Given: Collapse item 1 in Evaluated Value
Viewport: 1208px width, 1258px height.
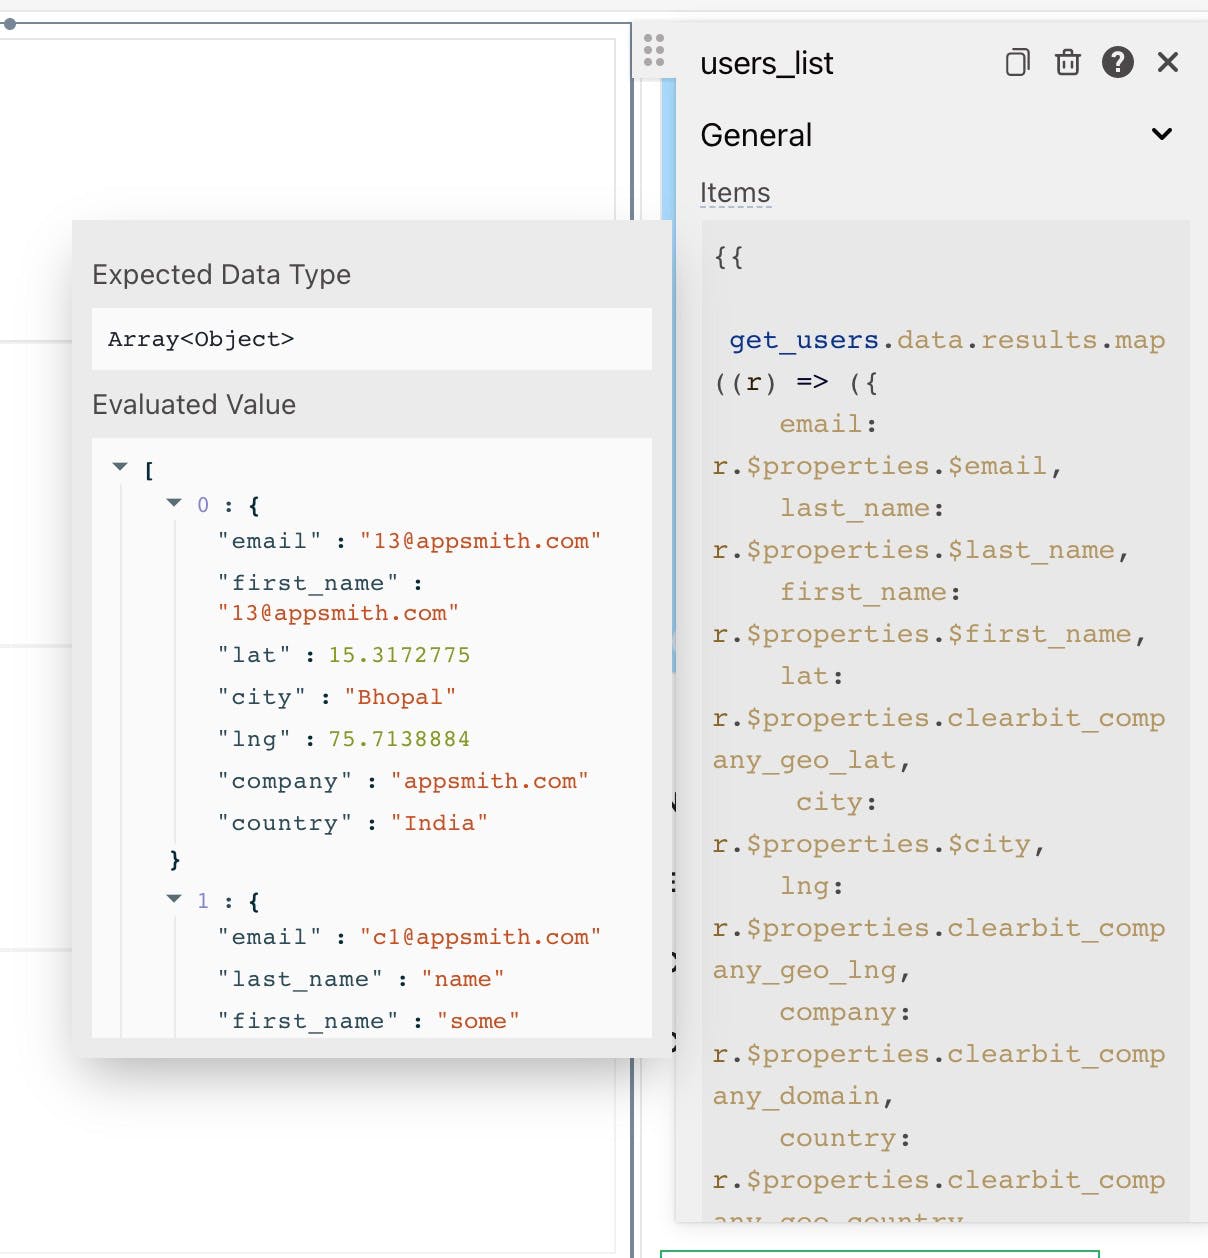Looking at the screenshot, I should click(174, 899).
